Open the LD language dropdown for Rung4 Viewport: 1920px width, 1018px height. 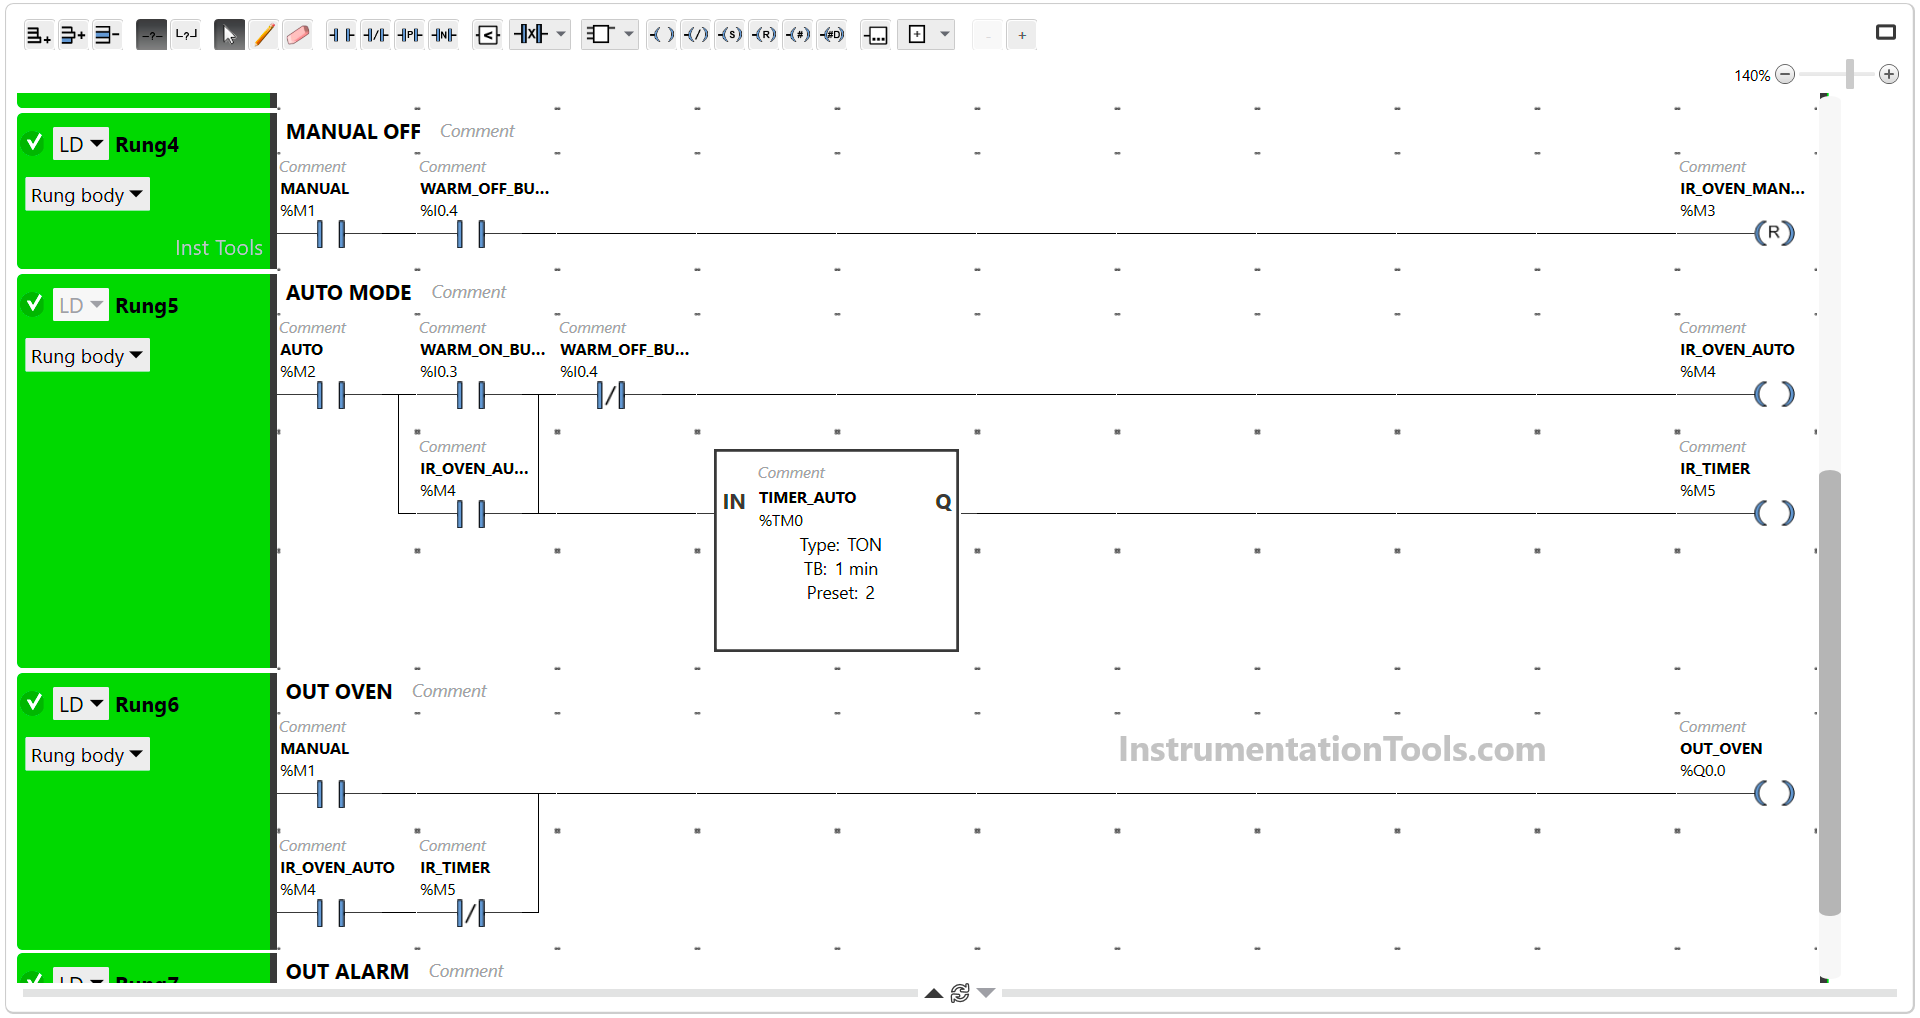click(x=80, y=144)
